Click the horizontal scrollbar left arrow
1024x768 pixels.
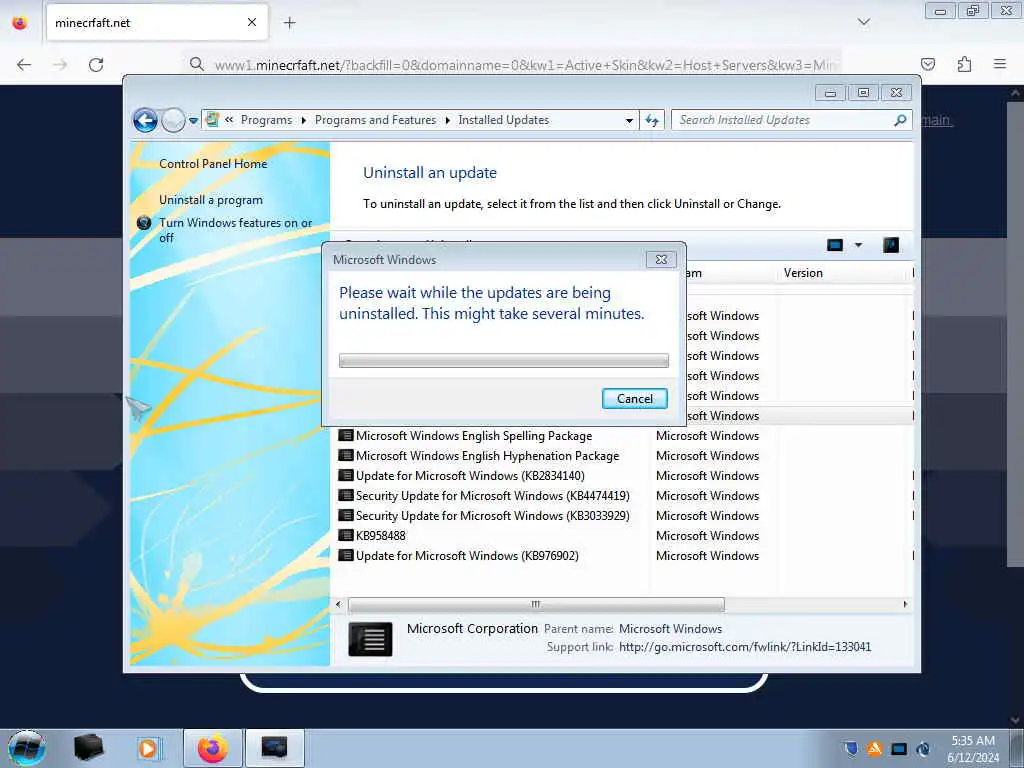pos(338,604)
